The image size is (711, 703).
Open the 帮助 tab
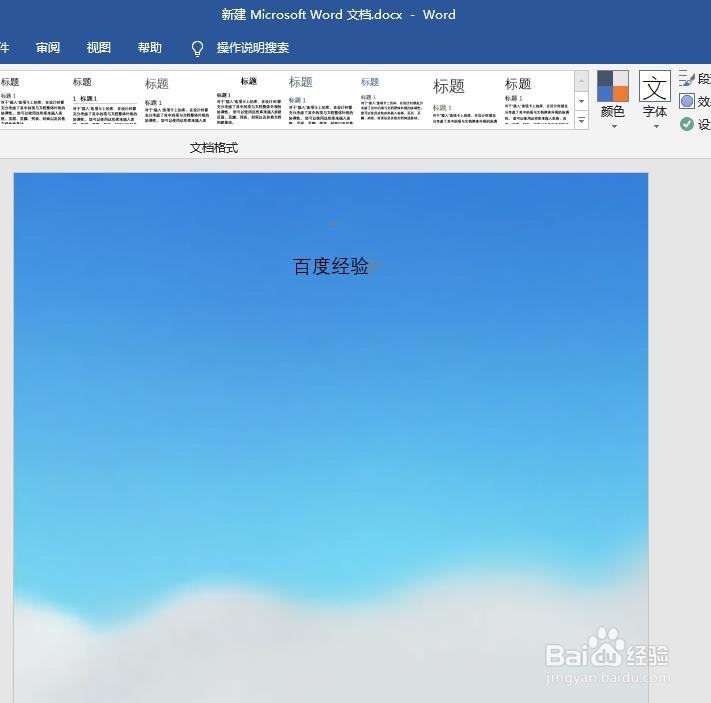[x=150, y=48]
